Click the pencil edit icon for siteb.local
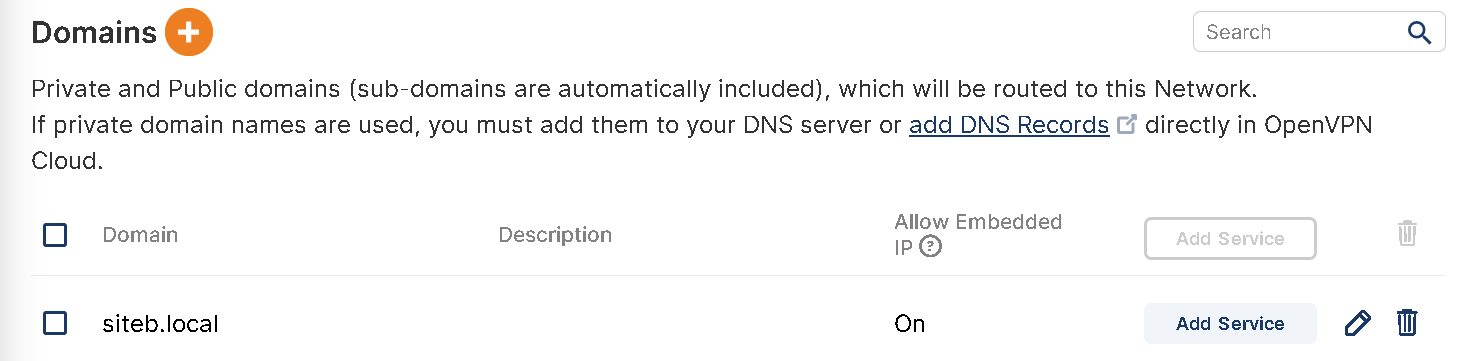The height and width of the screenshot is (361, 1465). [x=1357, y=323]
